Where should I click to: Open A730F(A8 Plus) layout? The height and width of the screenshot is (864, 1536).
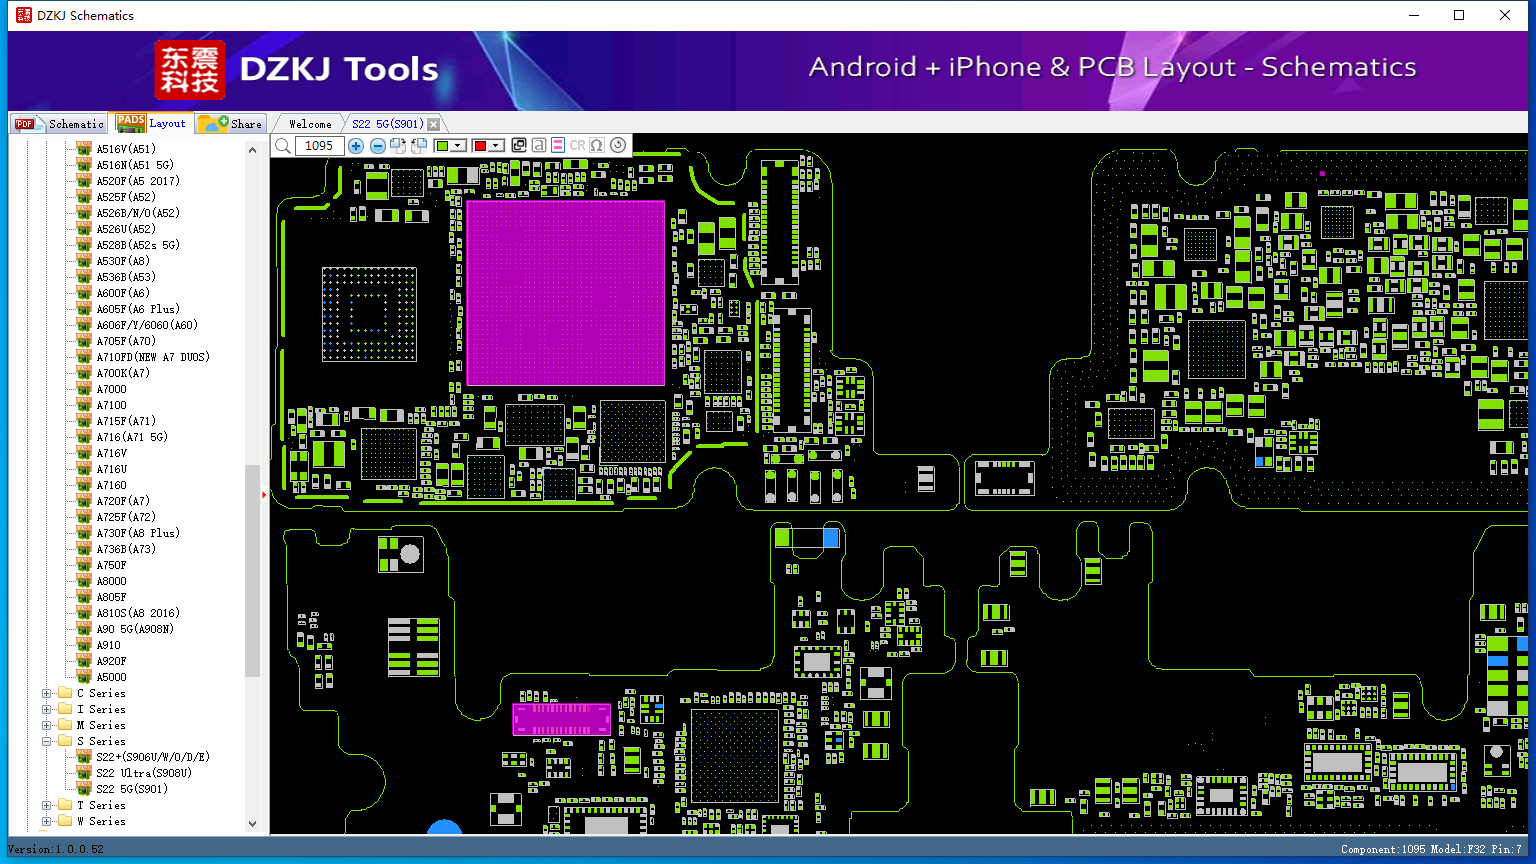coord(138,533)
